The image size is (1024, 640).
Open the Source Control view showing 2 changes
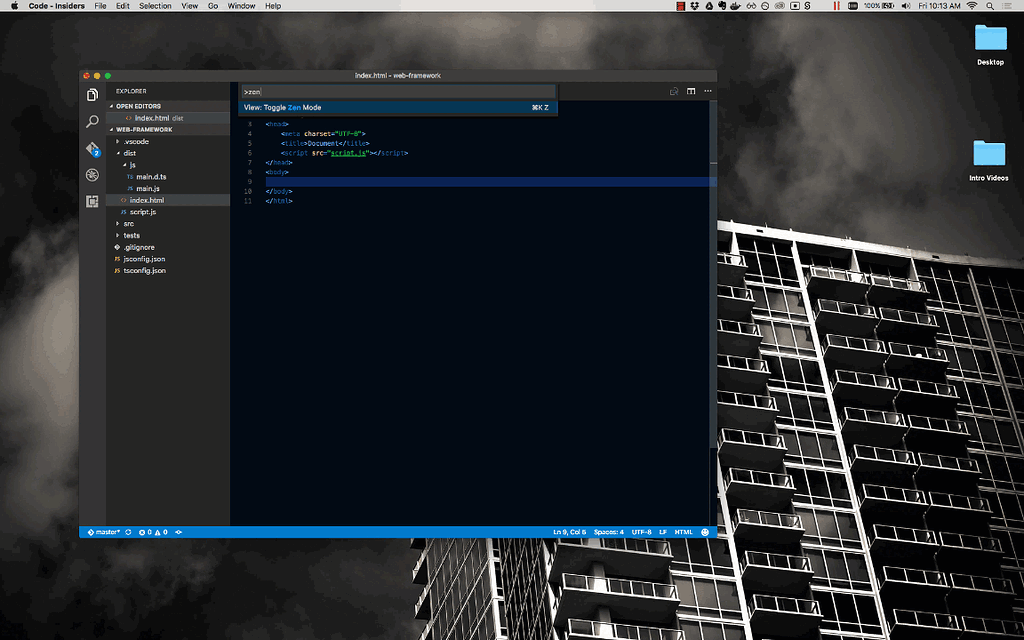[92, 148]
